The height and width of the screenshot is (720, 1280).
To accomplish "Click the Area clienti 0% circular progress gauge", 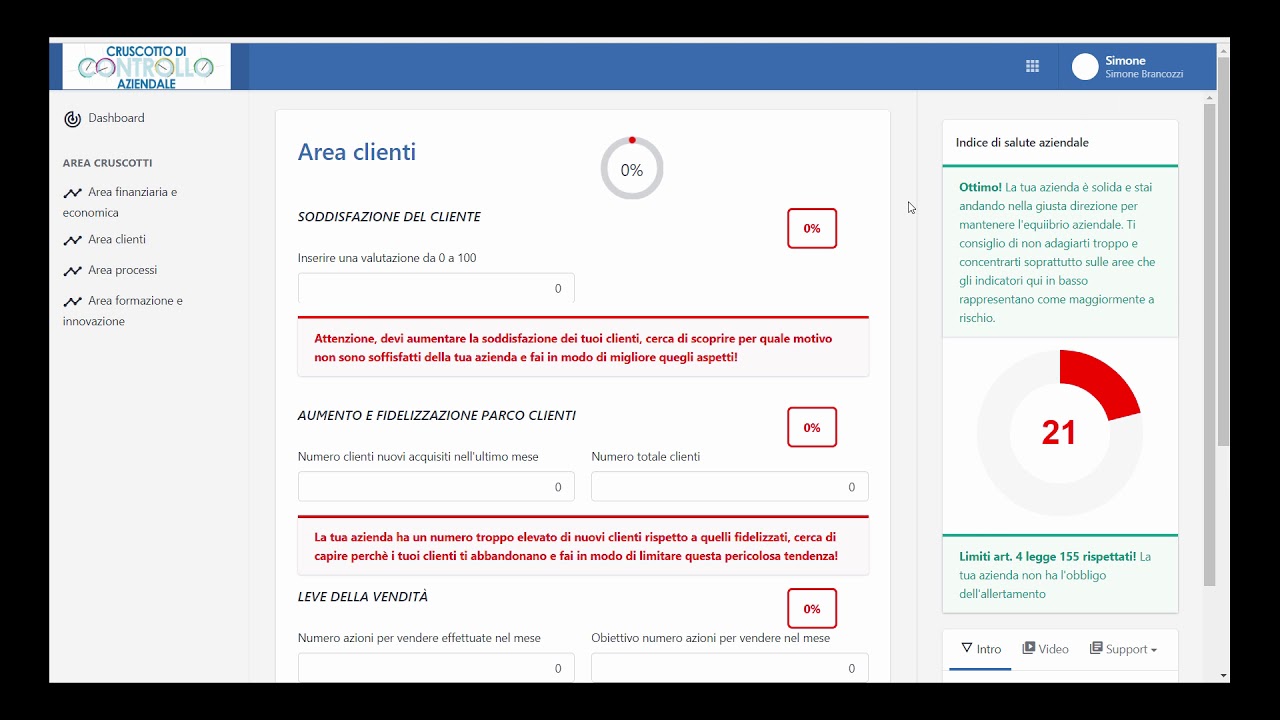I will (x=631, y=169).
